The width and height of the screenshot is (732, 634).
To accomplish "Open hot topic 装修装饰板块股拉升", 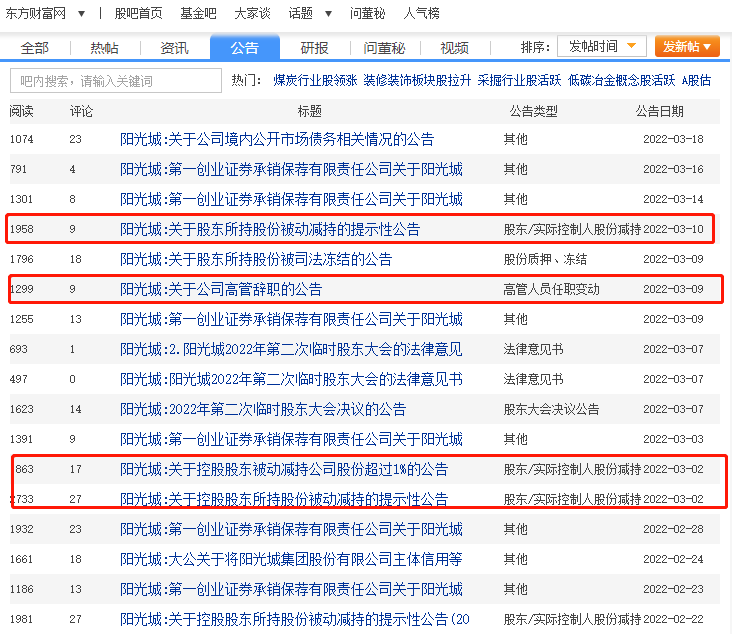I will tap(417, 81).
